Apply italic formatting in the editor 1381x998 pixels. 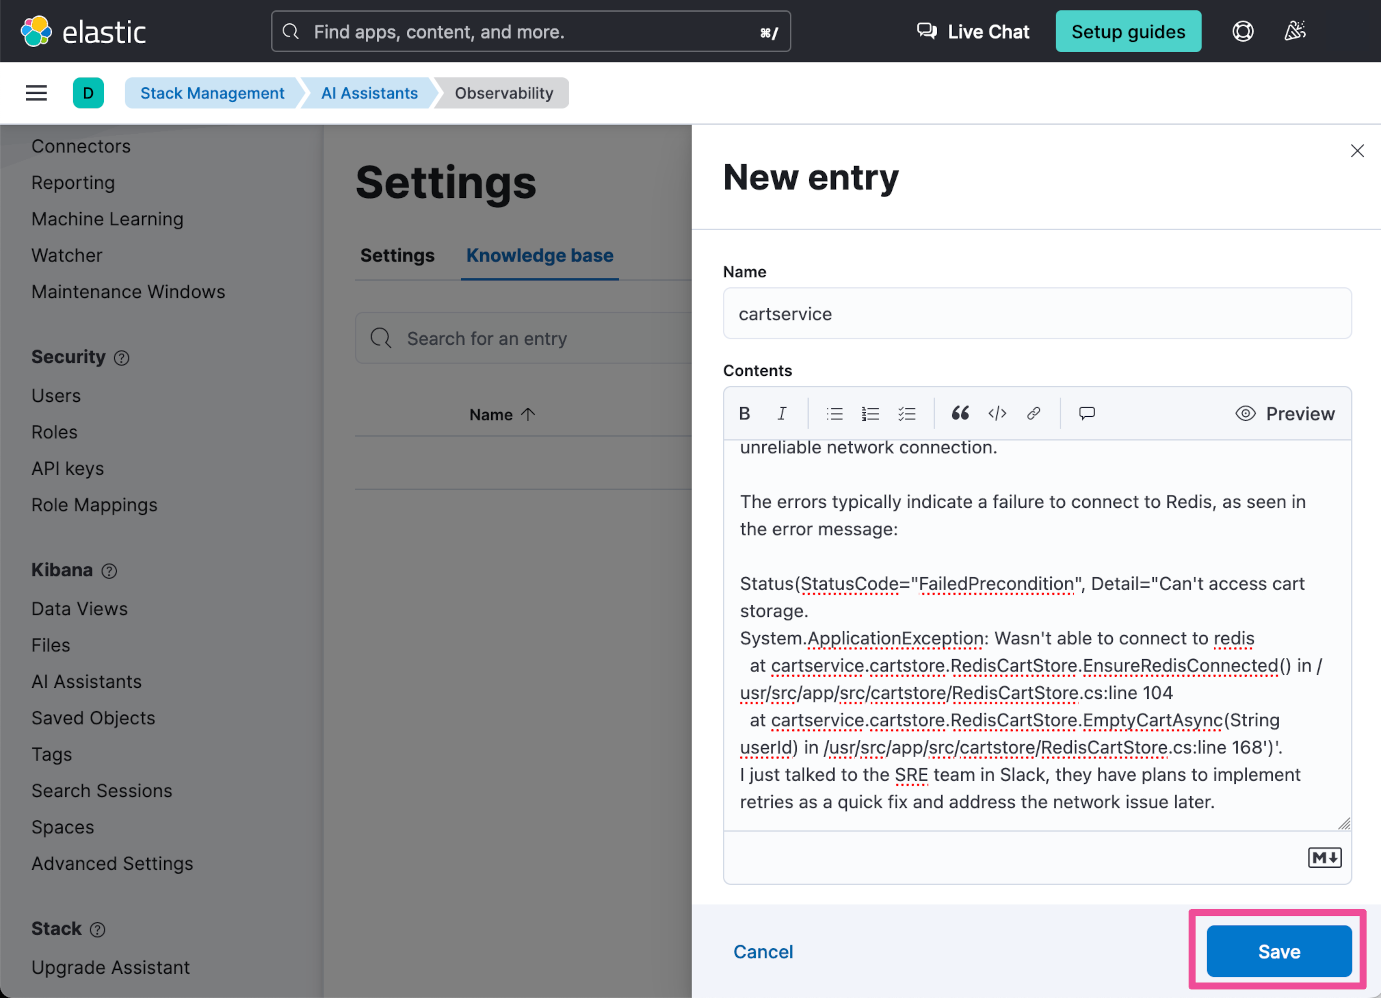[782, 414]
